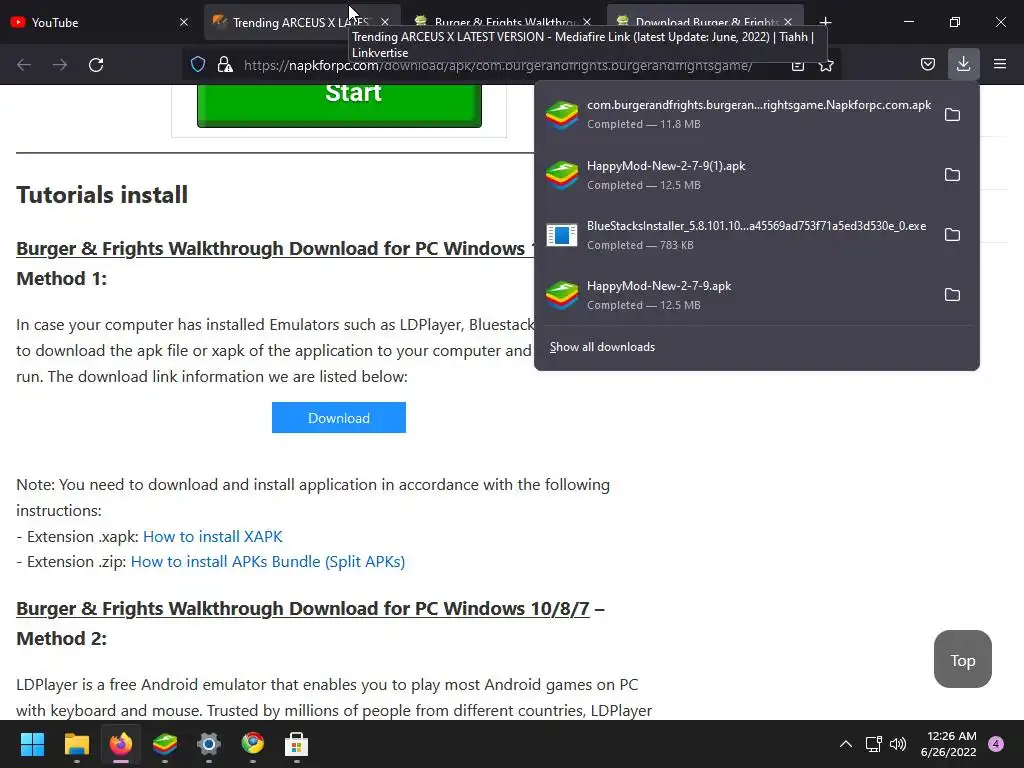The height and width of the screenshot is (768, 1024).
Task: Show hidden system tray icons
Action: coord(845,744)
